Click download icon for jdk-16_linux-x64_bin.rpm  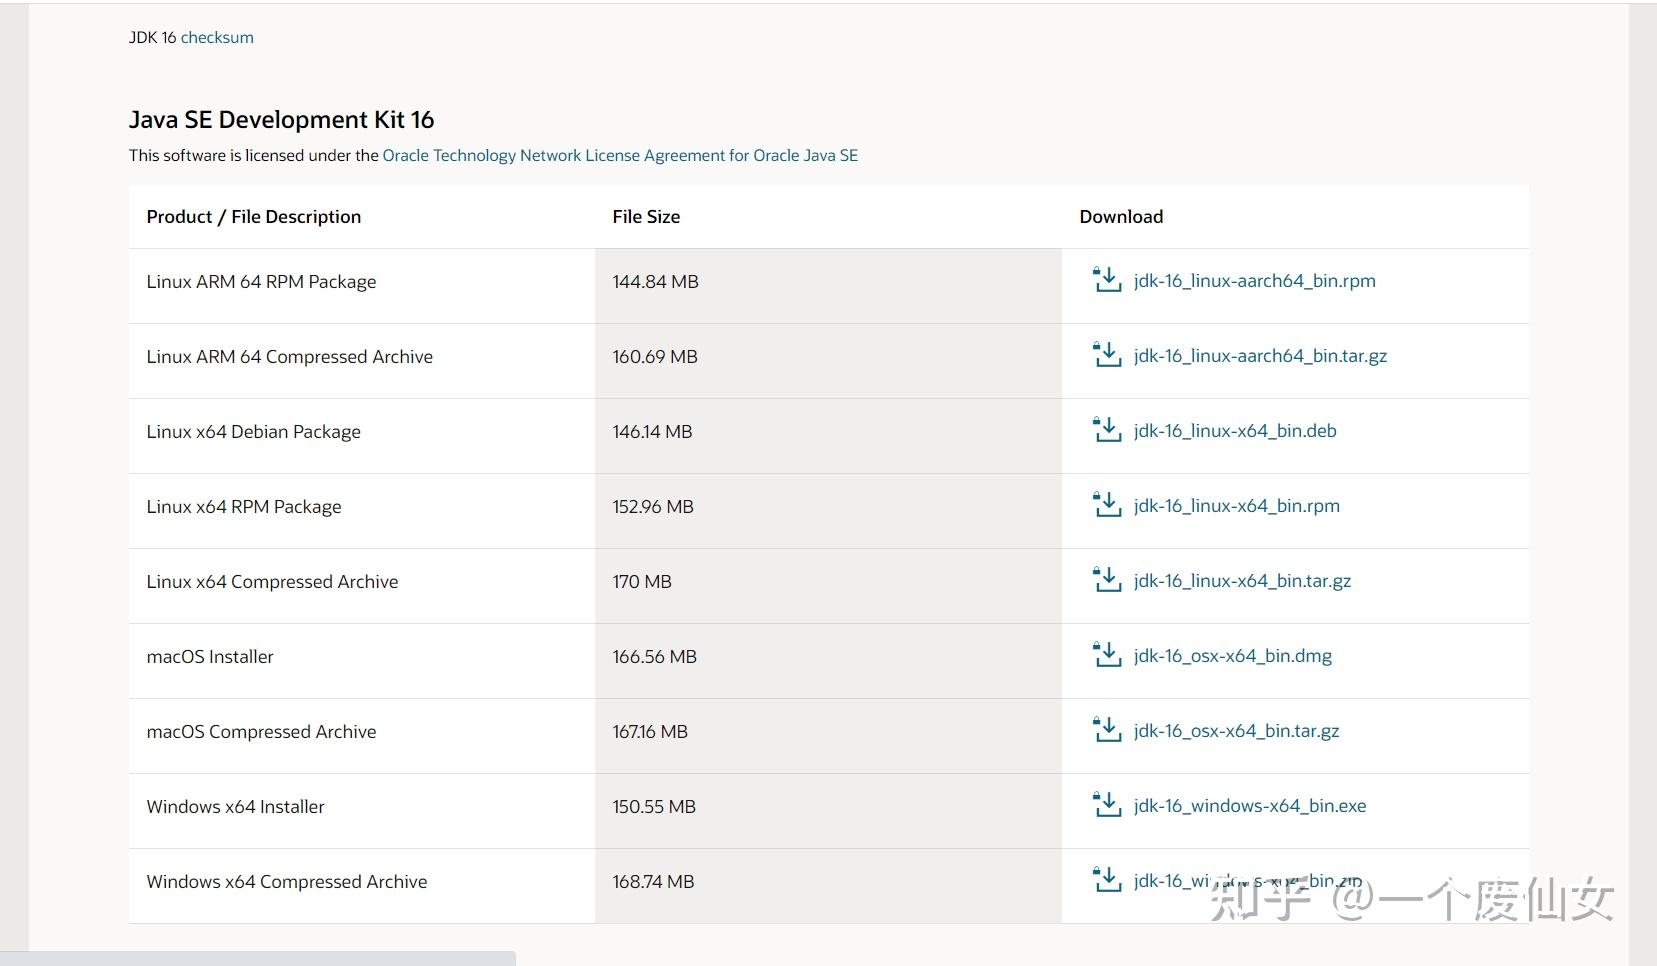pos(1107,505)
